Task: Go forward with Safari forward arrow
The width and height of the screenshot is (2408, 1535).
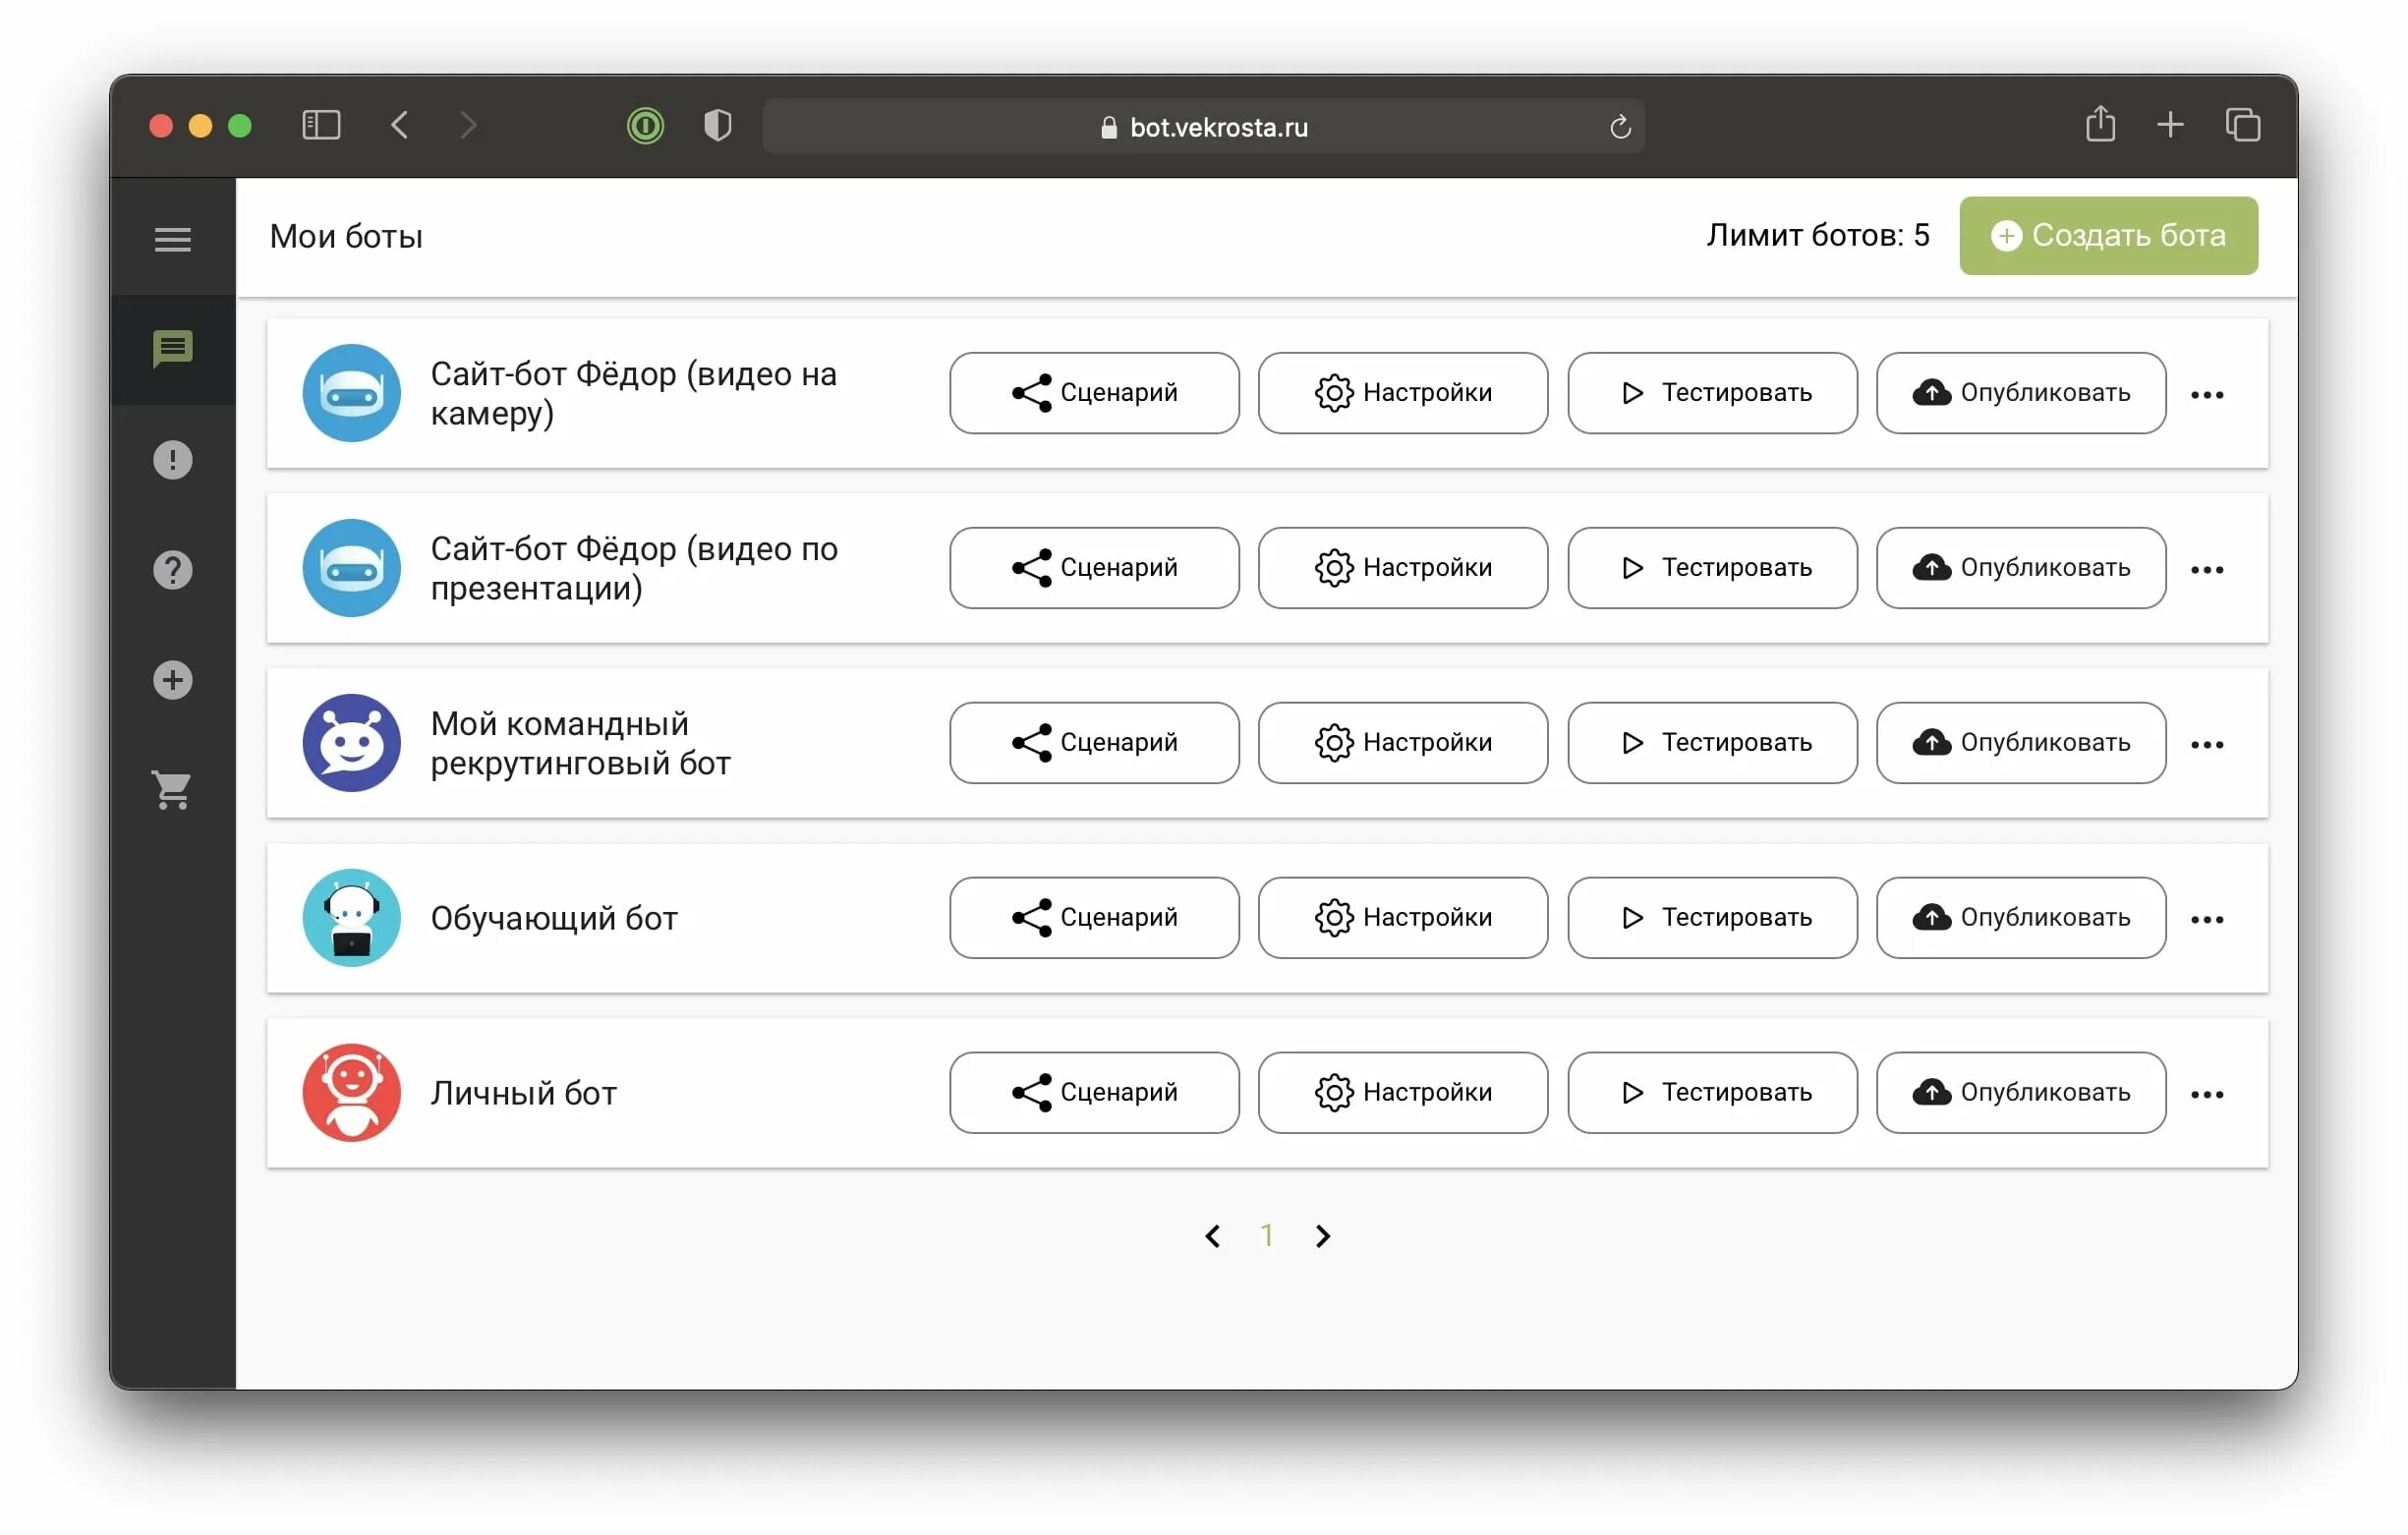Action: click(468, 125)
